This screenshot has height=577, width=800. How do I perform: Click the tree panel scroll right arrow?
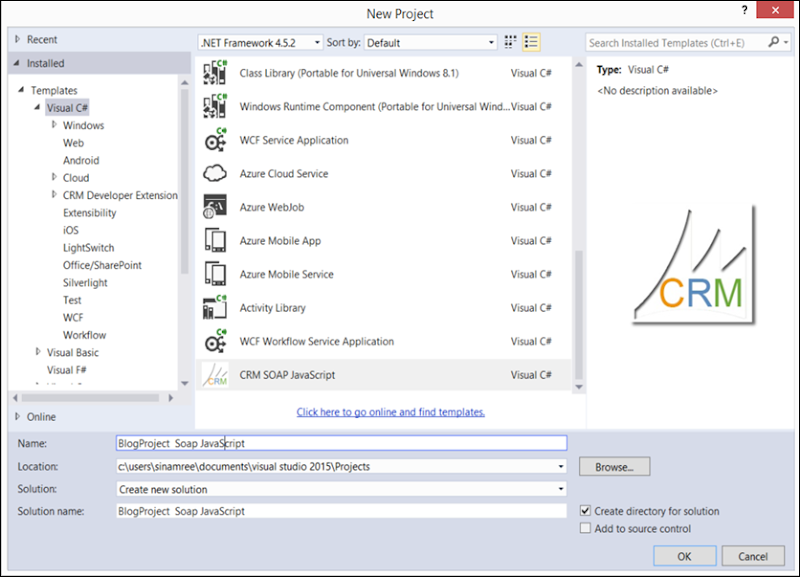(170, 397)
